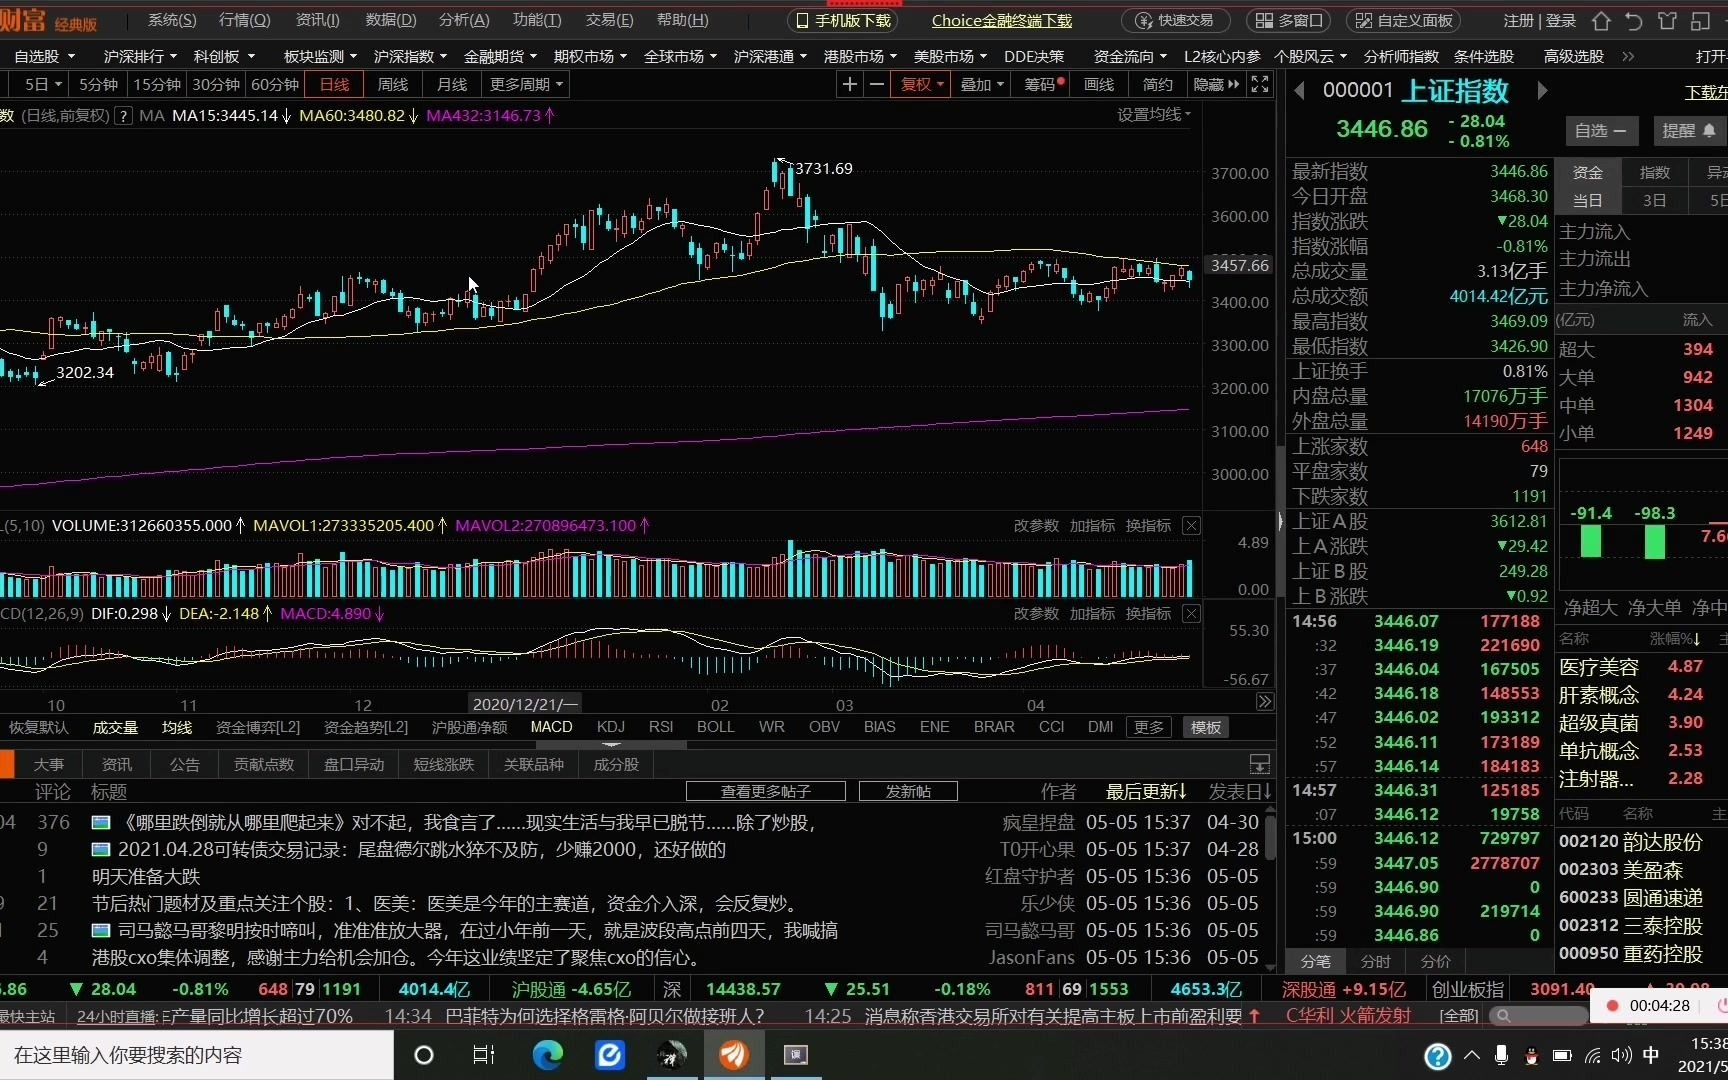Open the 资金流向 dropdown menu
1728x1080 pixels.
point(1130,57)
